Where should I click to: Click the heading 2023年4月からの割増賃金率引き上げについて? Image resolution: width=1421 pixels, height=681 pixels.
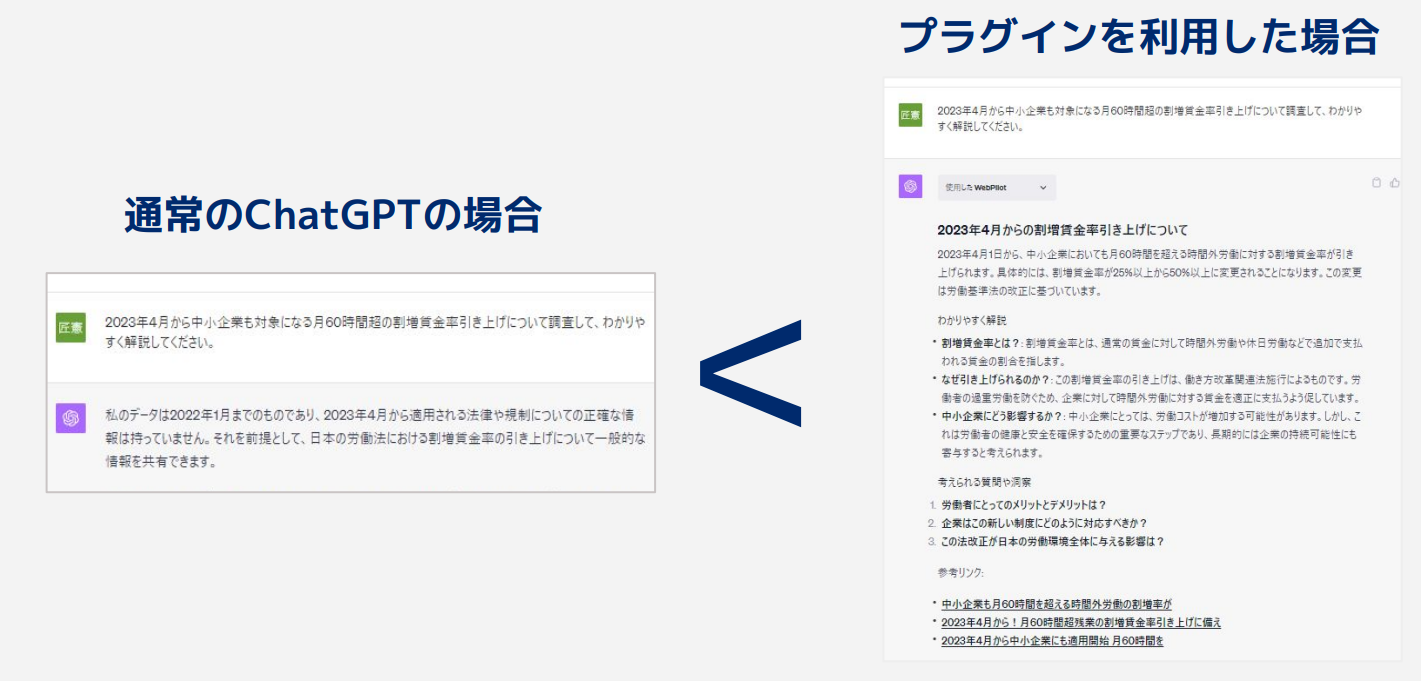[1062, 230]
